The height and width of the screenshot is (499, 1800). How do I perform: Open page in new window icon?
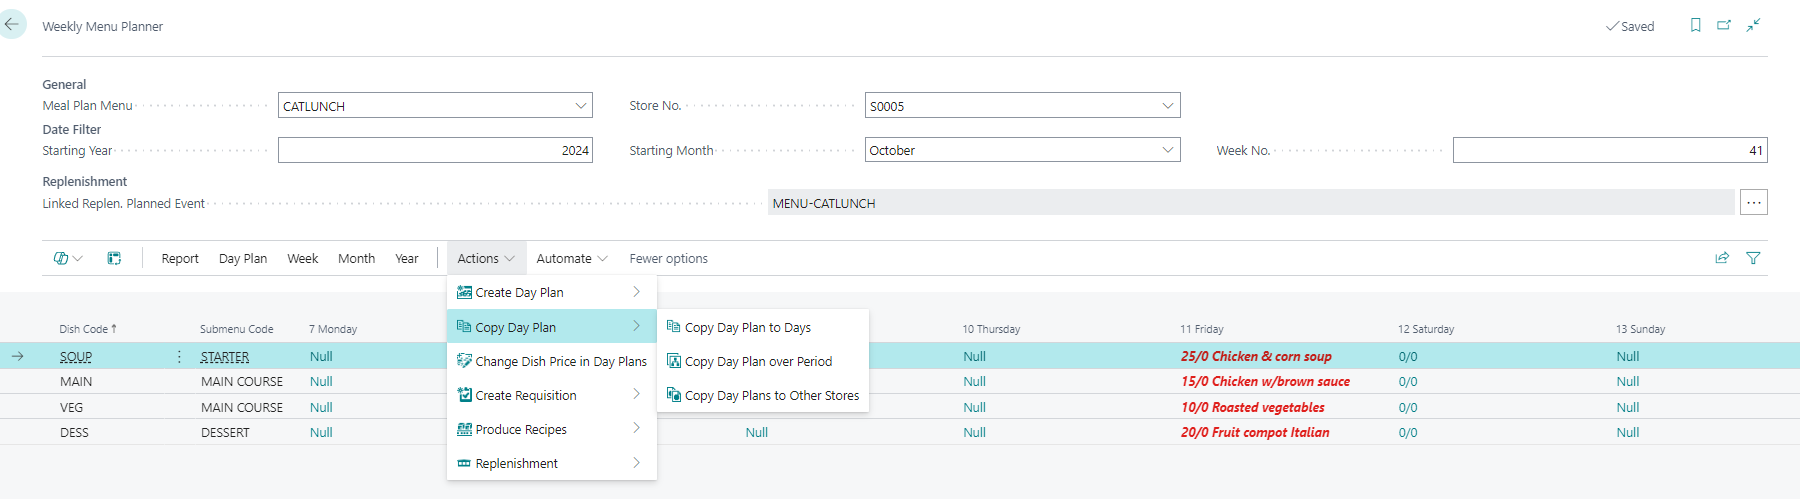click(x=1724, y=25)
